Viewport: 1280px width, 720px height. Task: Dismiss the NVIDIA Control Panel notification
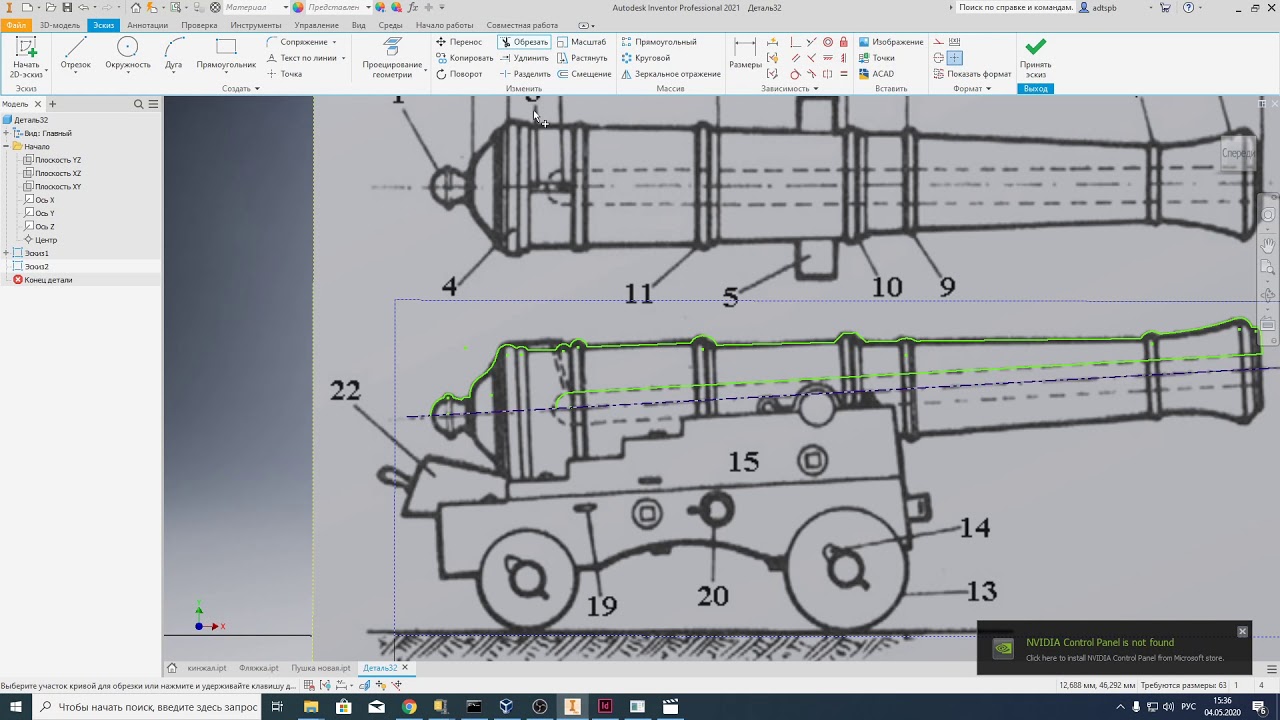tap(1242, 631)
